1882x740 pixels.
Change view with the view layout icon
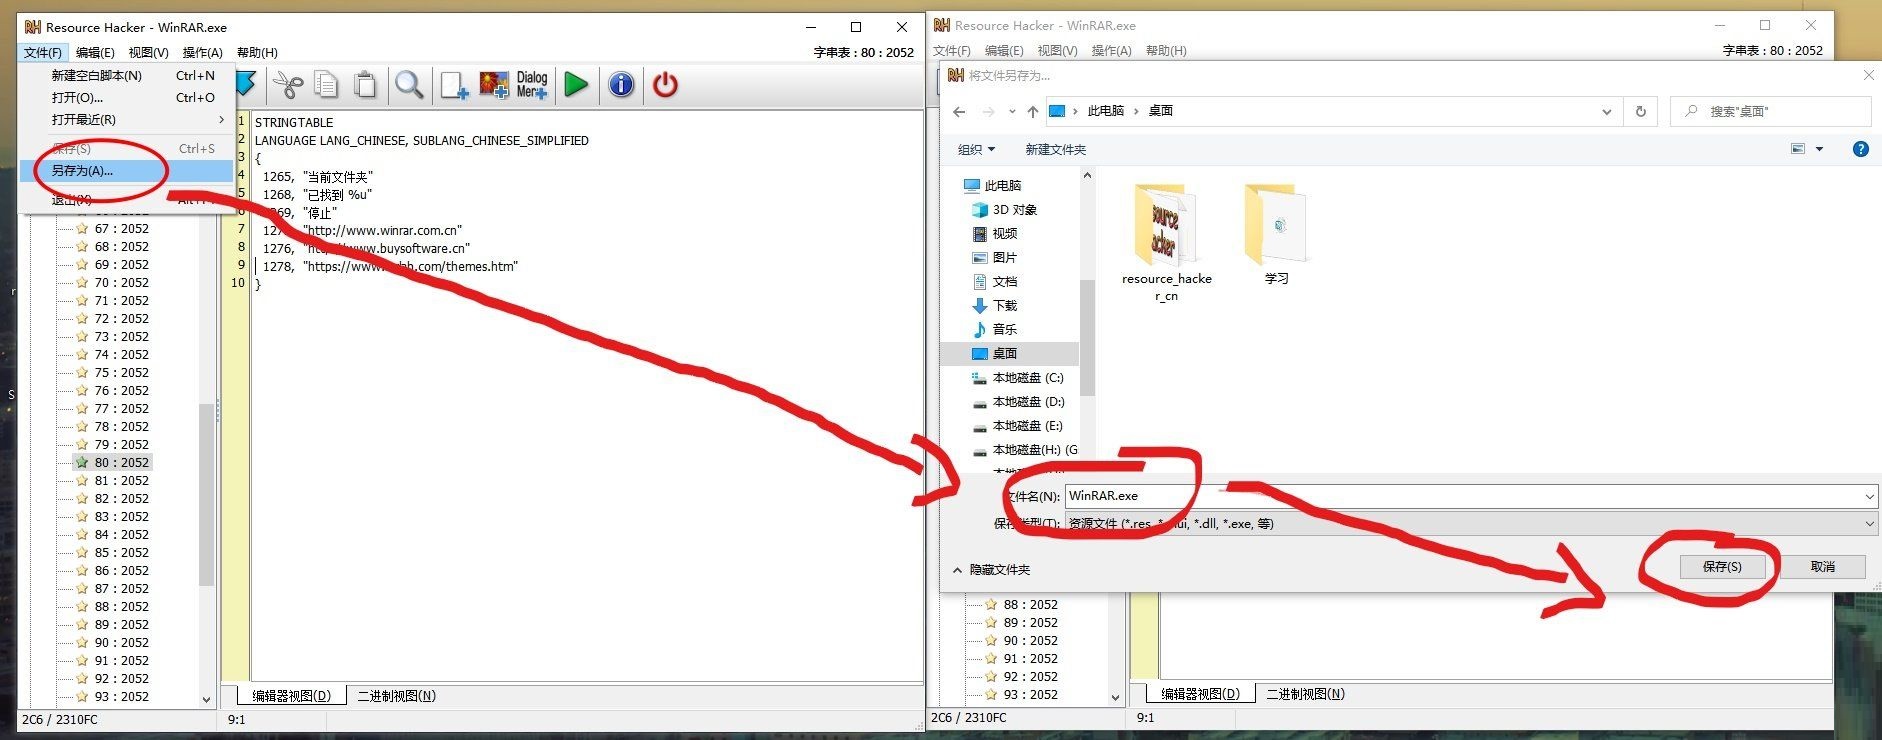coord(1798,149)
